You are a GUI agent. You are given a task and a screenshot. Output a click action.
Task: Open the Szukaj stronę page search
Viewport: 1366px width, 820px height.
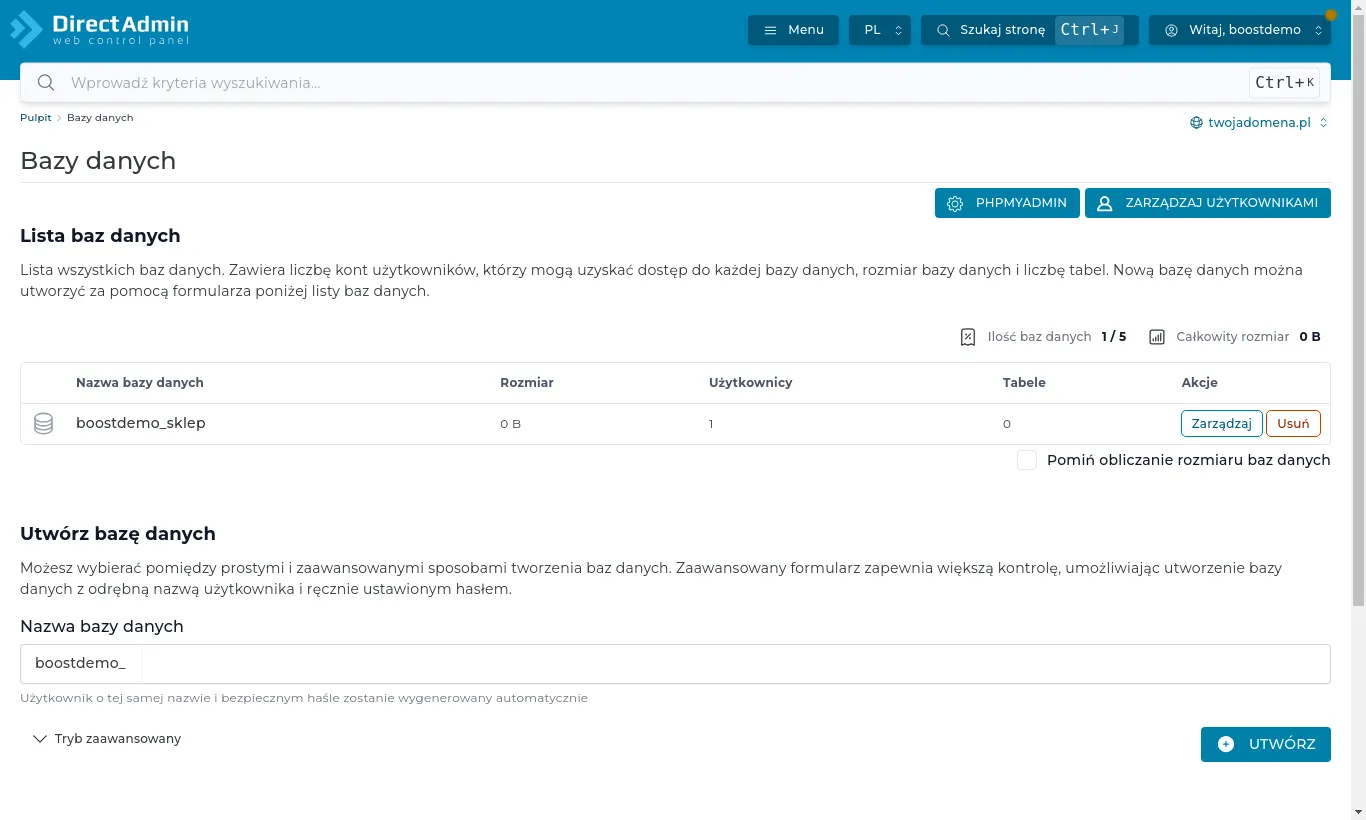point(1029,30)
